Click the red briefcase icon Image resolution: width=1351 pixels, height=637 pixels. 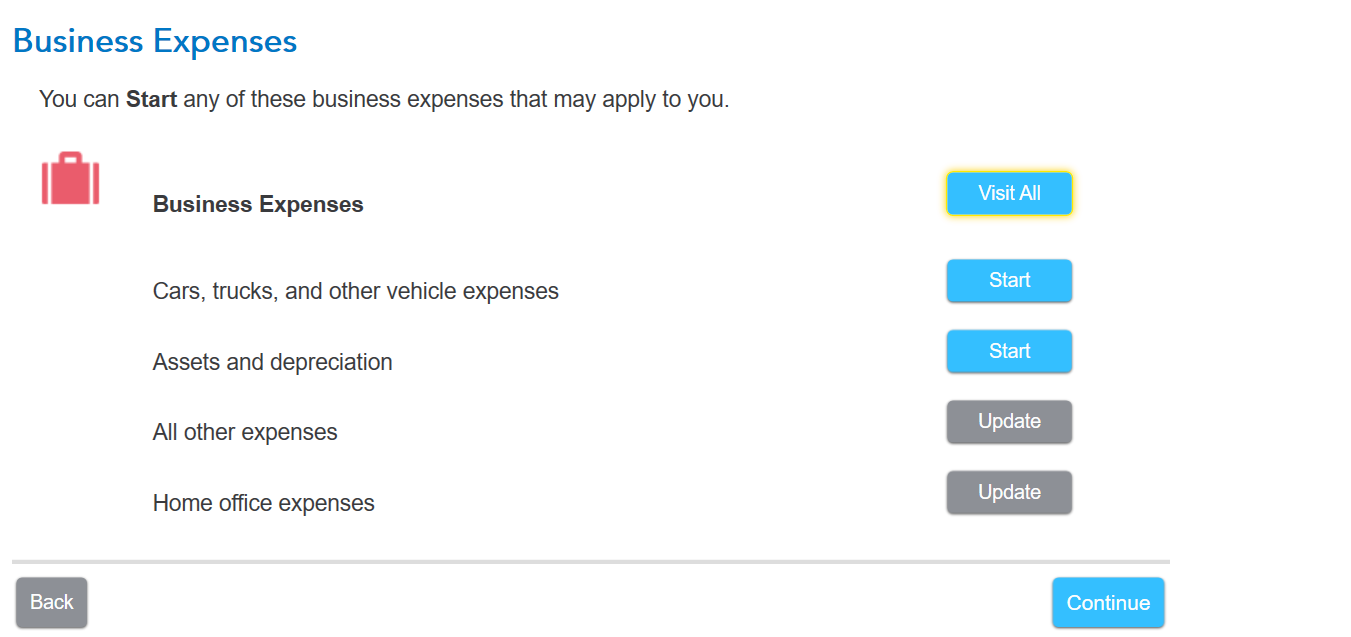tap(70, 179)
